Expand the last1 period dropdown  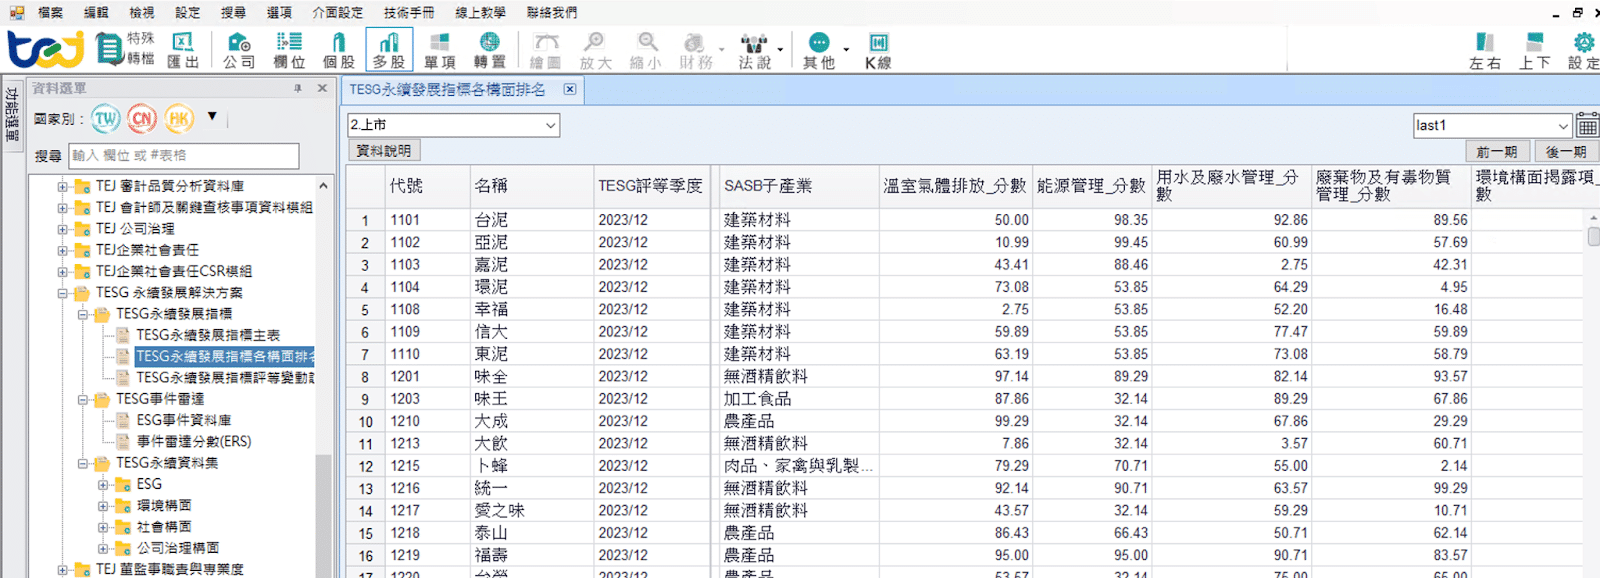(1563, 126)
